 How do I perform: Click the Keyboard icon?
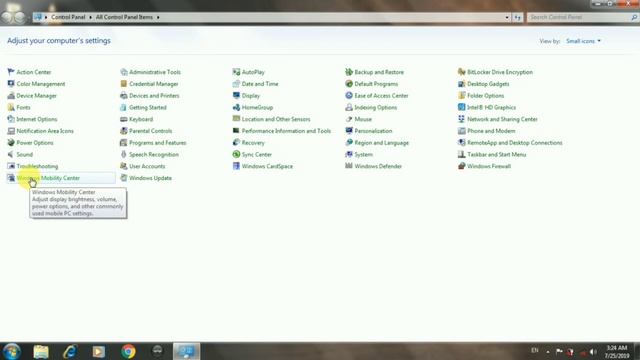tap(124, 119)
